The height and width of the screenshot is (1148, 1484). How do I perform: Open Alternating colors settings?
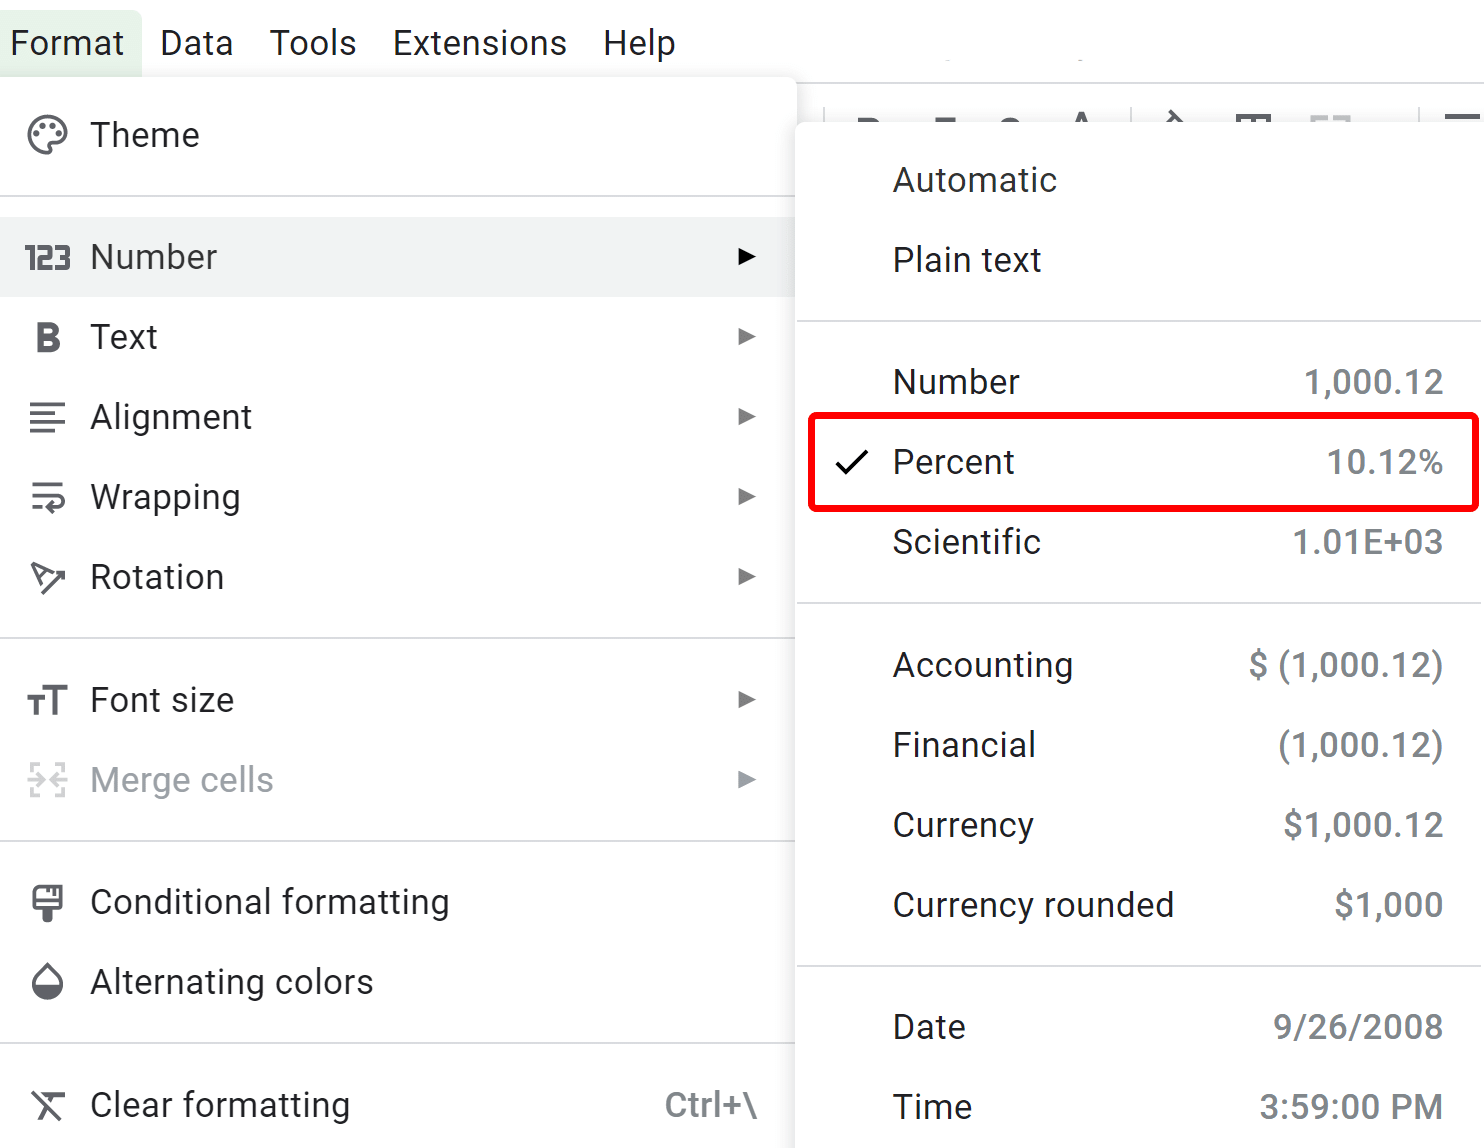point(231,982)
